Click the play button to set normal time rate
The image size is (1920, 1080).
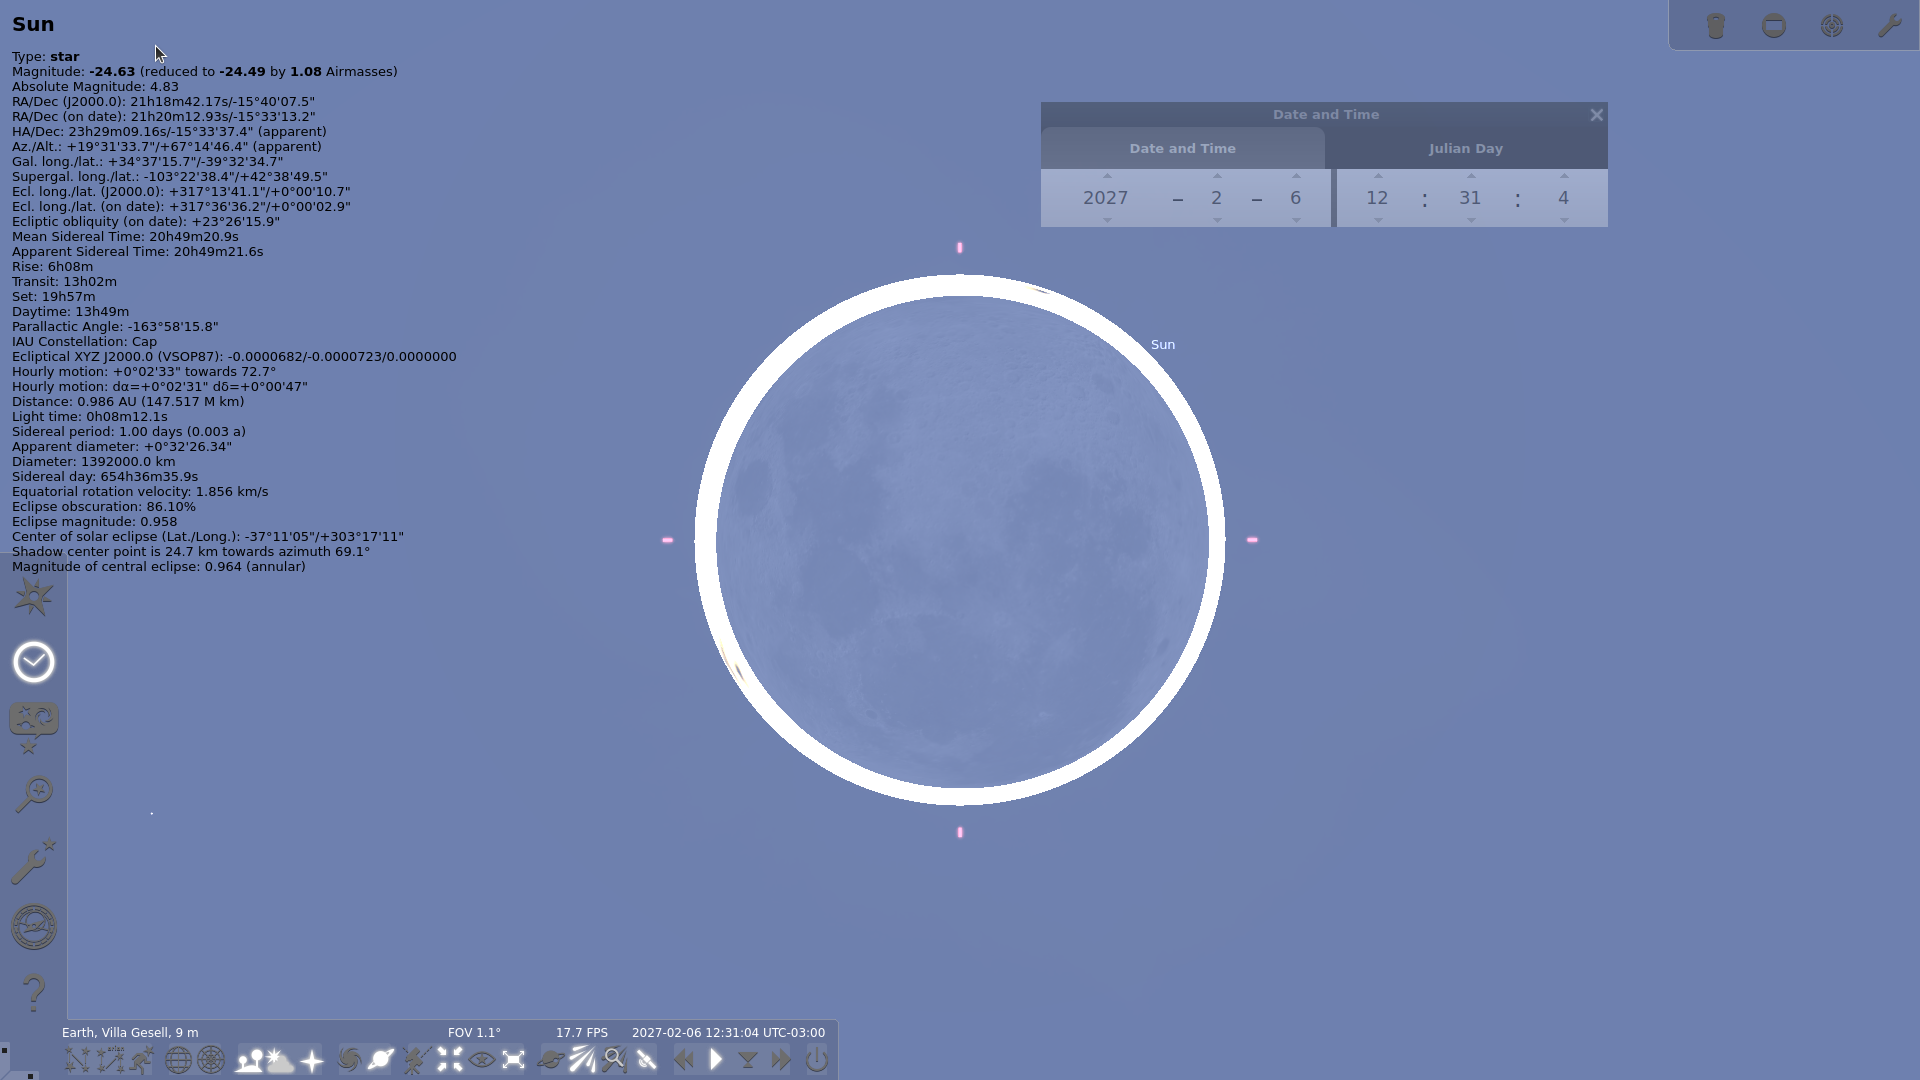click(716, 1060)
